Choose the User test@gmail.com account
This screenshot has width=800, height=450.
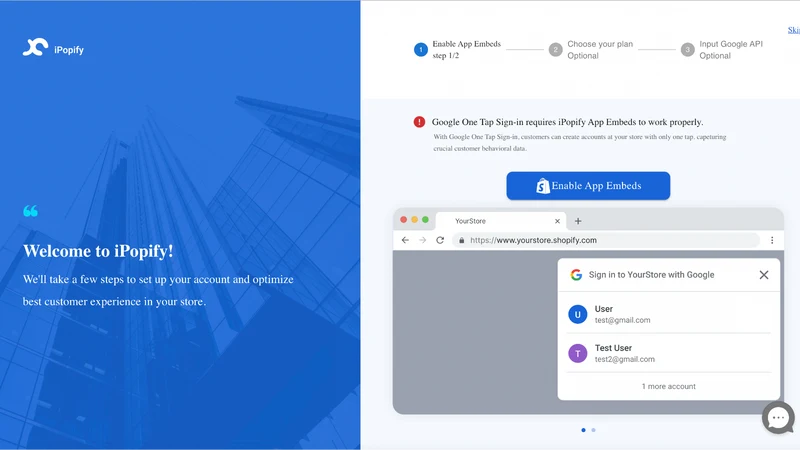669,314
